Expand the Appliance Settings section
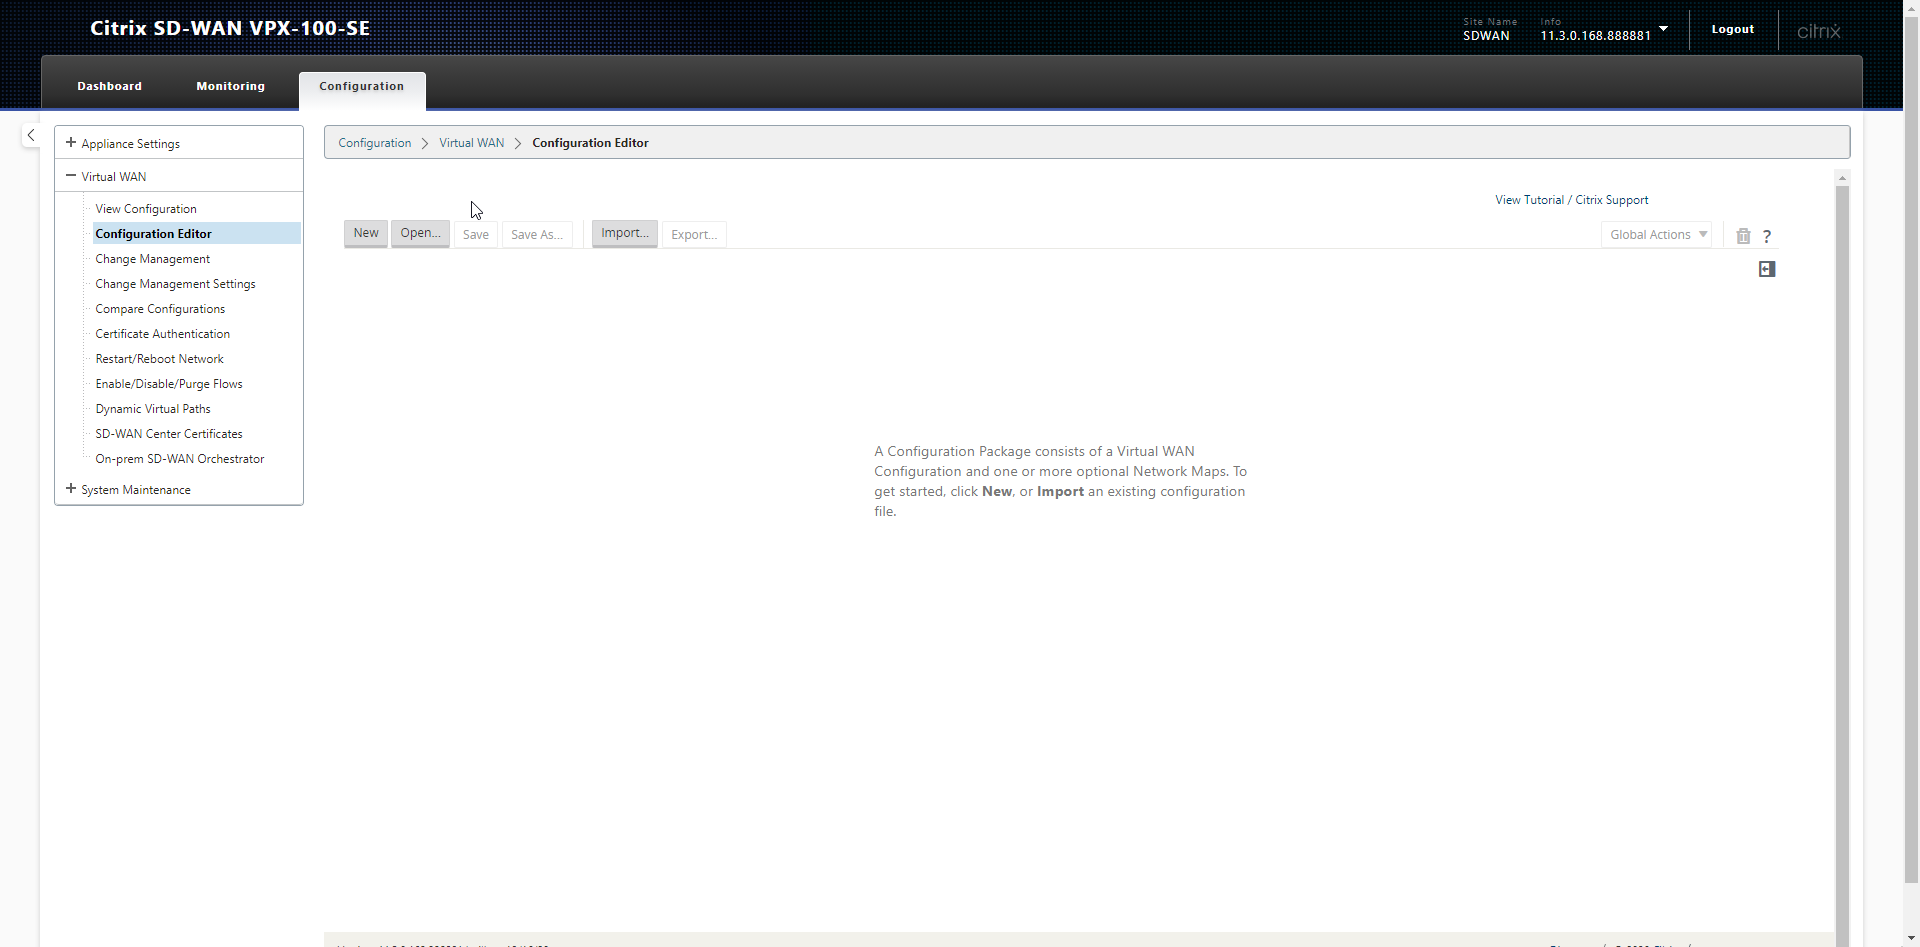The width and height of the screenshot is (1920, 947). coord(71,143)
